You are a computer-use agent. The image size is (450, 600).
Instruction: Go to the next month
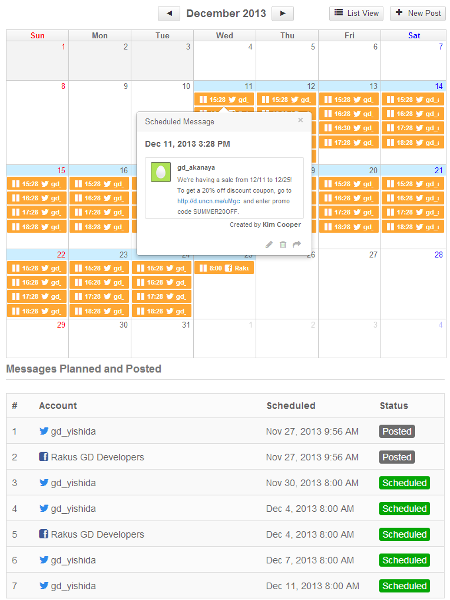[282, 13]
